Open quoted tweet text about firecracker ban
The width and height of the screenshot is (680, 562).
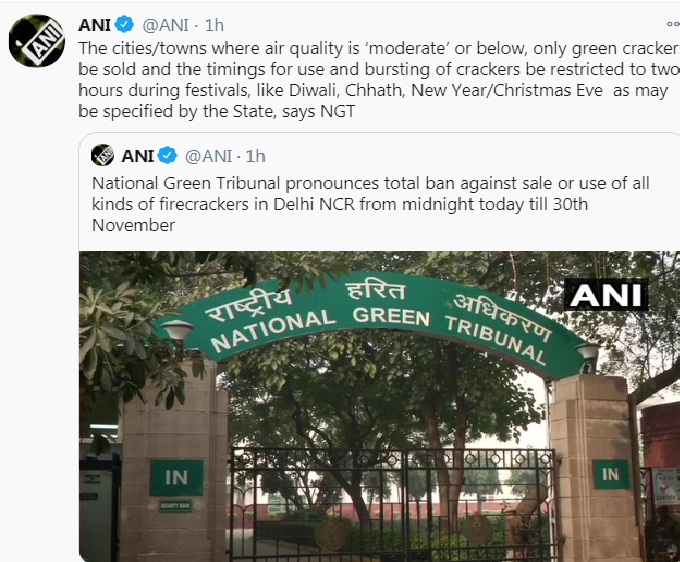[370, 204]
